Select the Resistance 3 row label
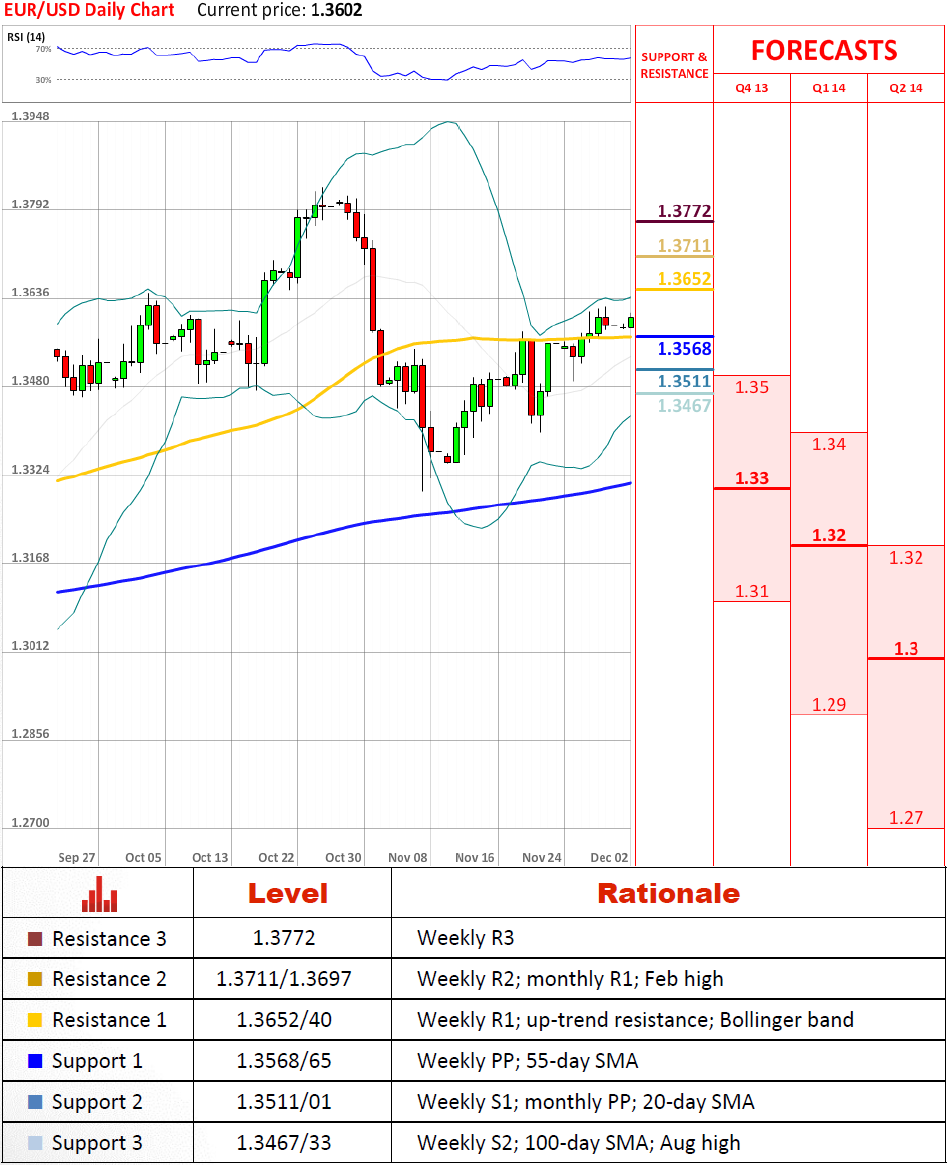 pos(109,939)
